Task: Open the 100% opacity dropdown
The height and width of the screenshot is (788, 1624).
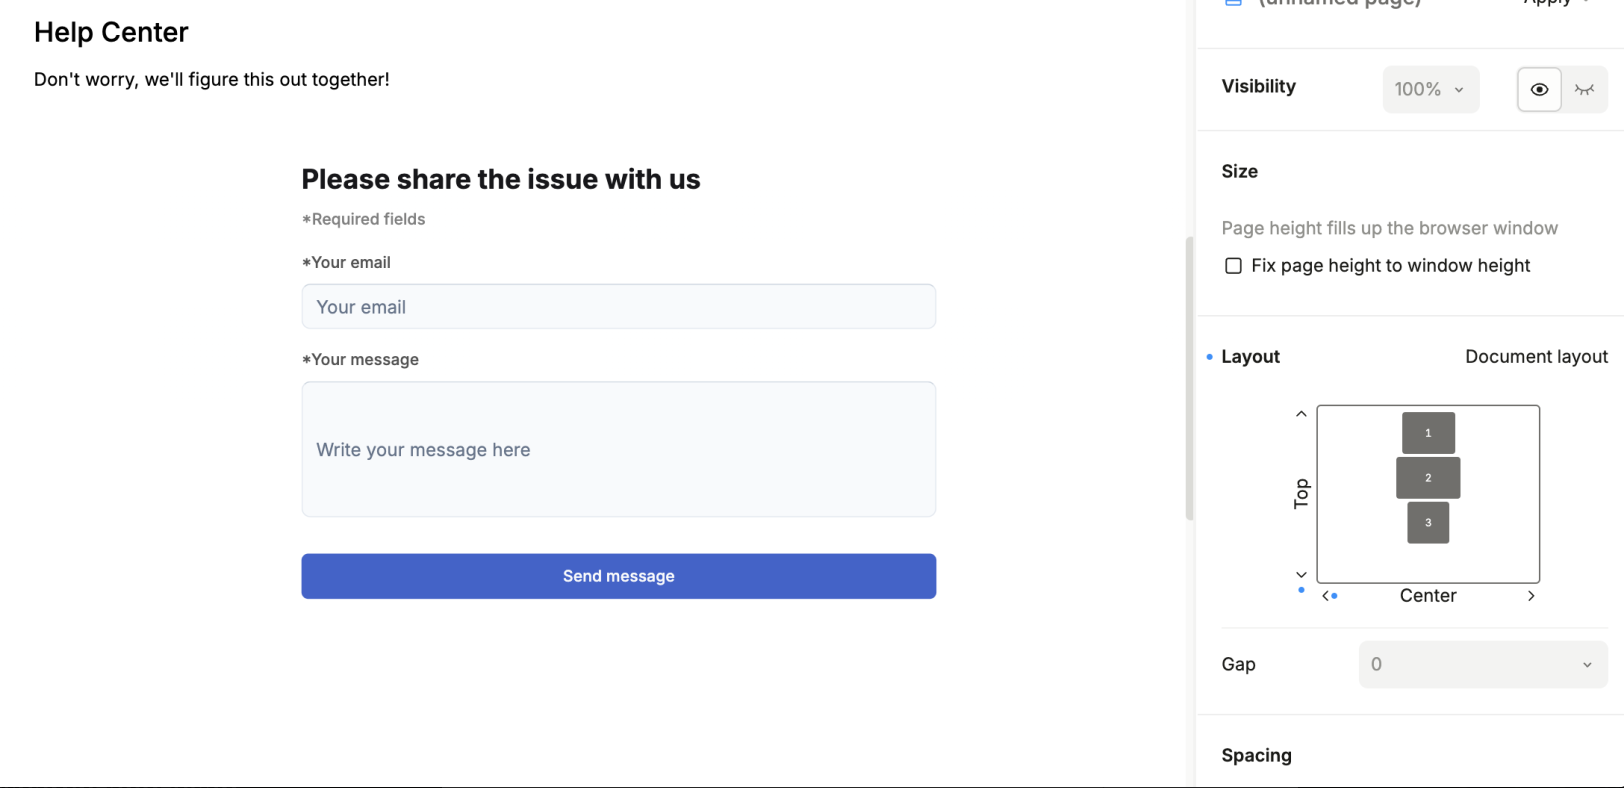Action: 1430,90
